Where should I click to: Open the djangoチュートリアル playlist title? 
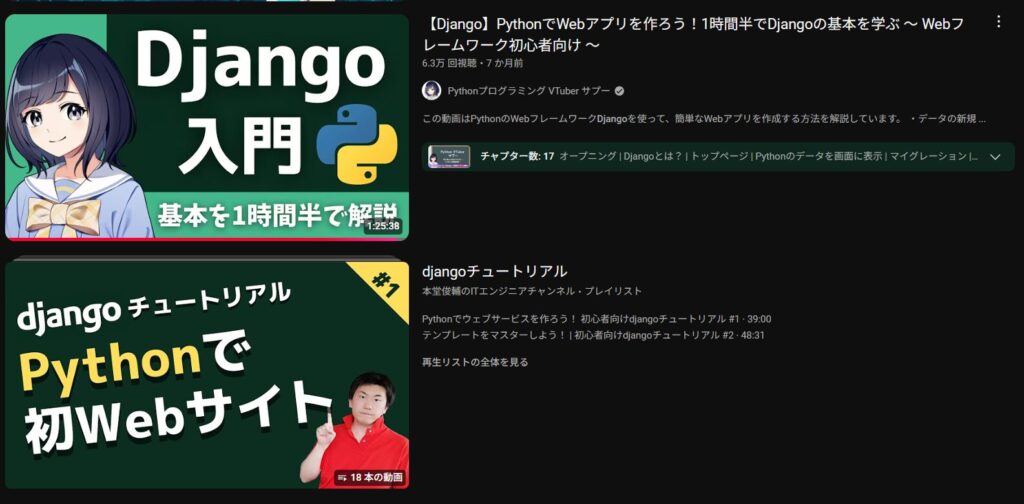[494, 272]
